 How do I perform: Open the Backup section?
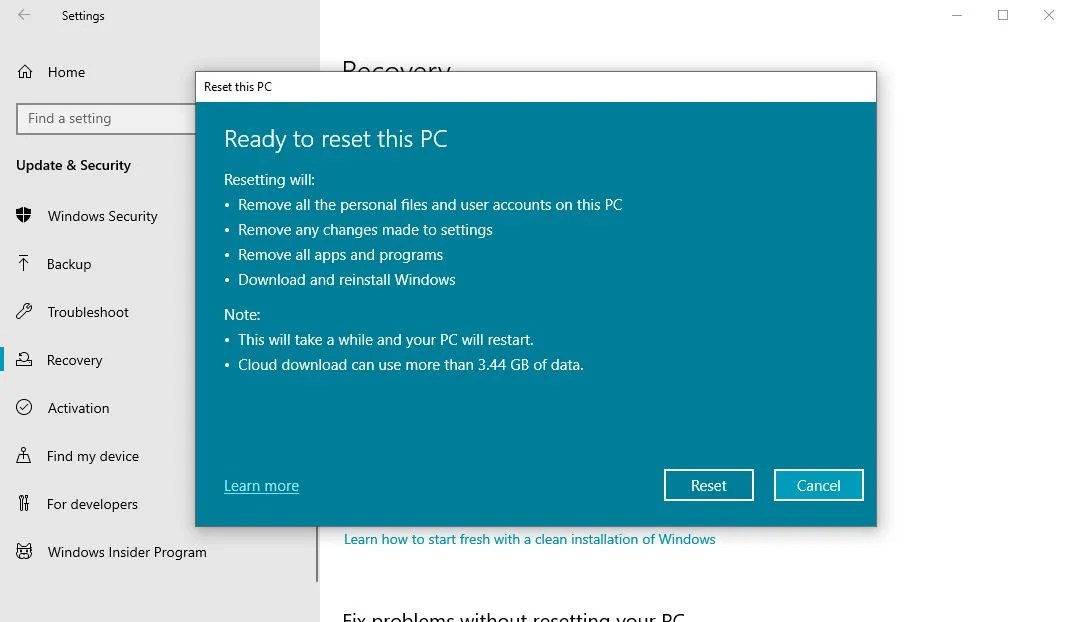coord(69,264)
